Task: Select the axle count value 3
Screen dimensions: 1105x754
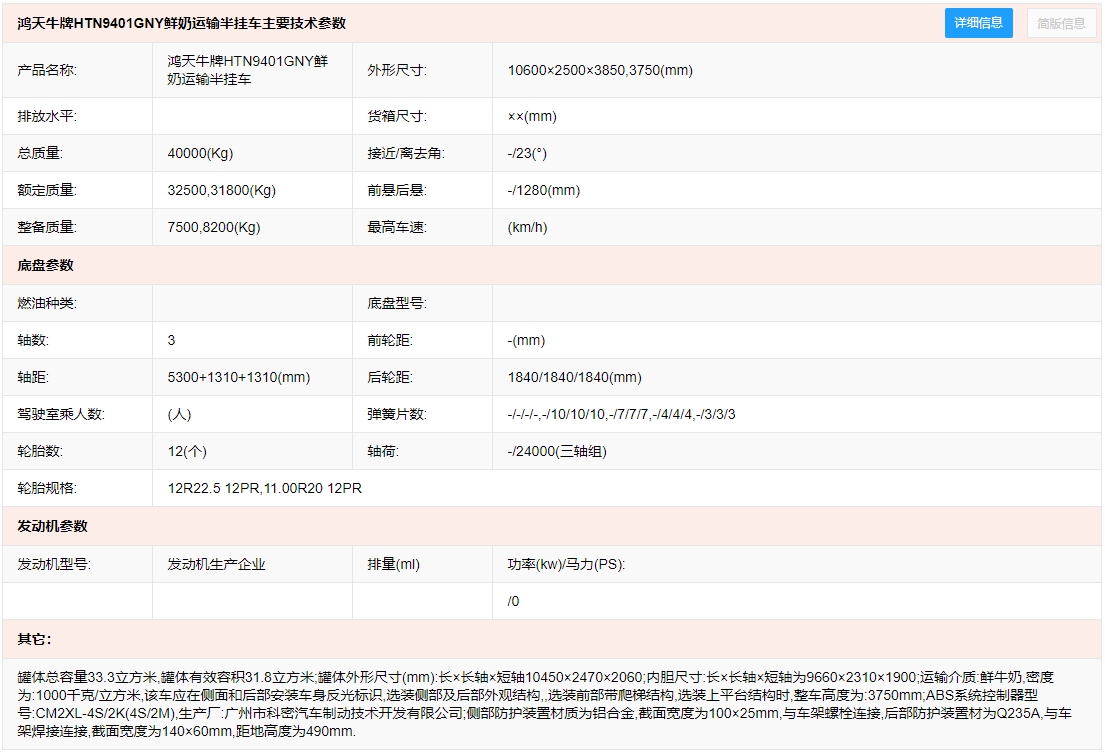Action: coord(171,340)
